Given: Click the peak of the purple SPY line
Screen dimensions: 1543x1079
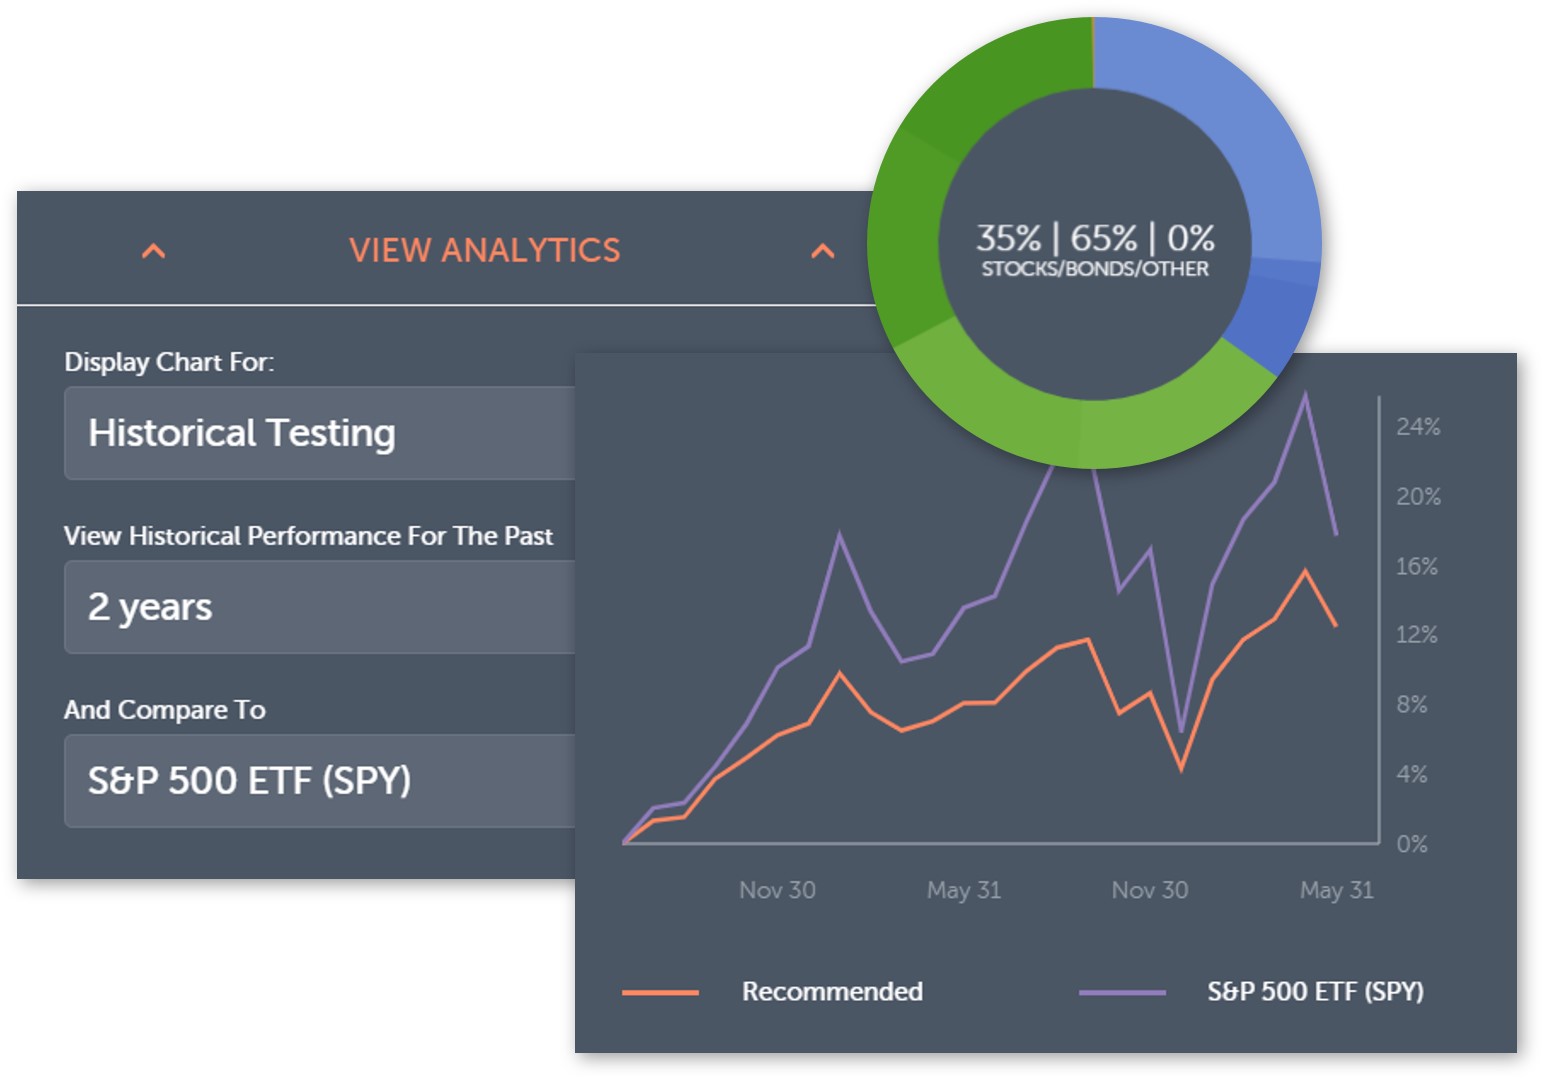Looking at the screenshot, I should (1305, 395).
